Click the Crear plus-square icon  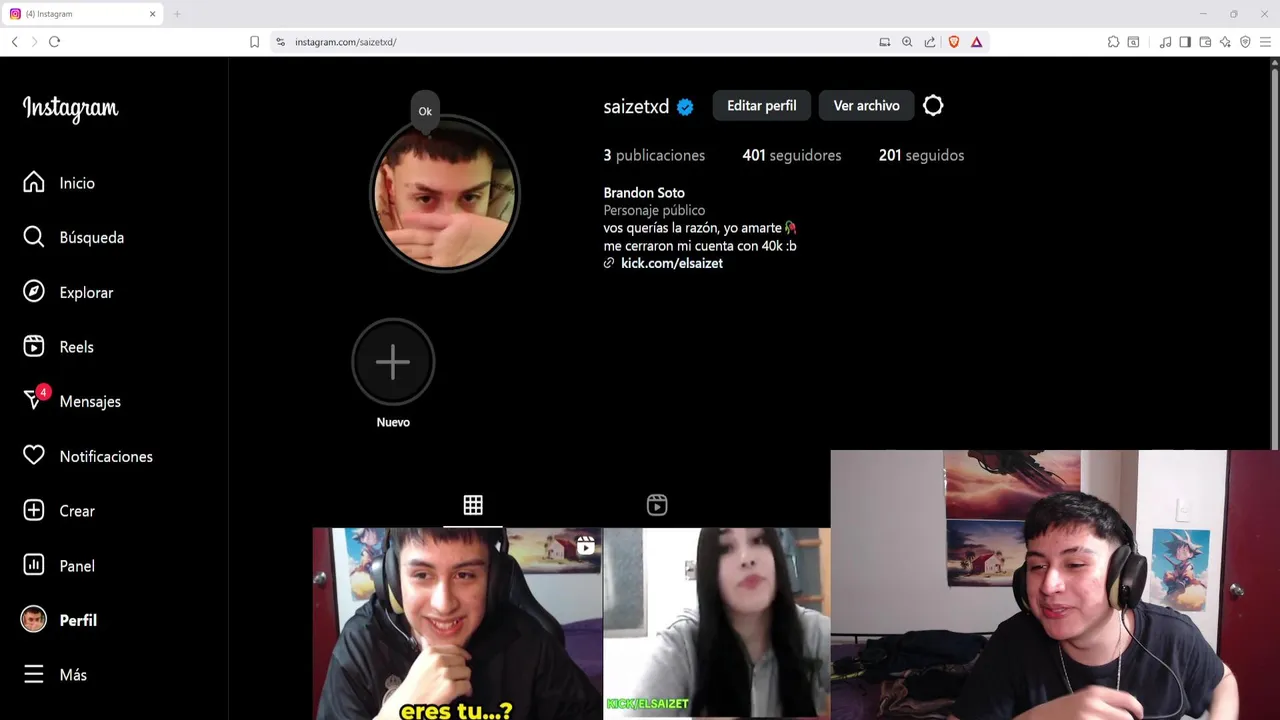(x=34, y=510)
